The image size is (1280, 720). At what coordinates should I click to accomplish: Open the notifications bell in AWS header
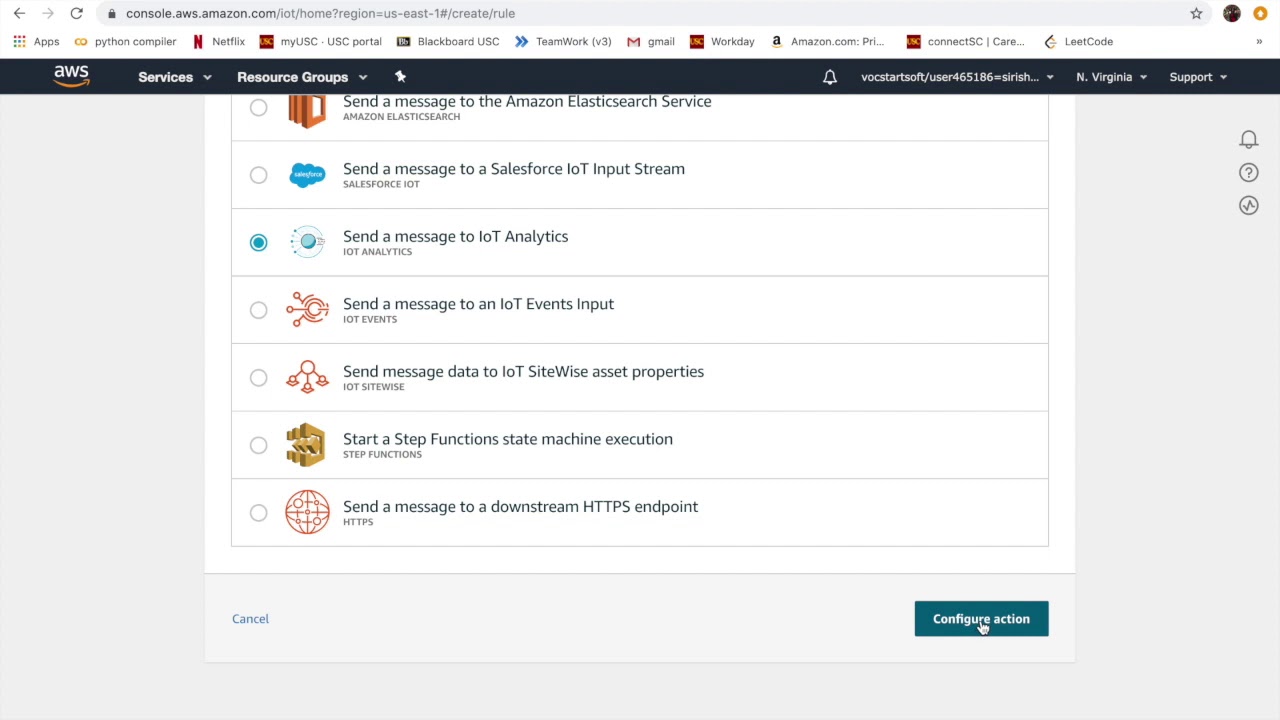point(830,77)
